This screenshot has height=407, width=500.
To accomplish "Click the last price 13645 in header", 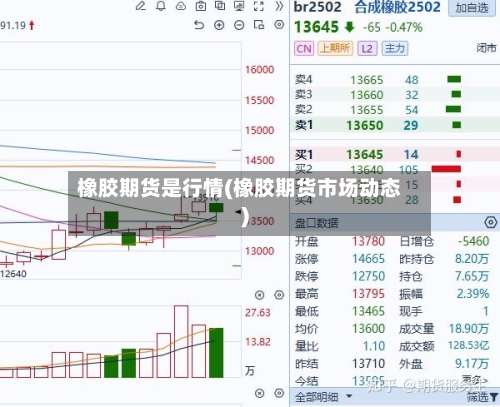I will (316, 27).
